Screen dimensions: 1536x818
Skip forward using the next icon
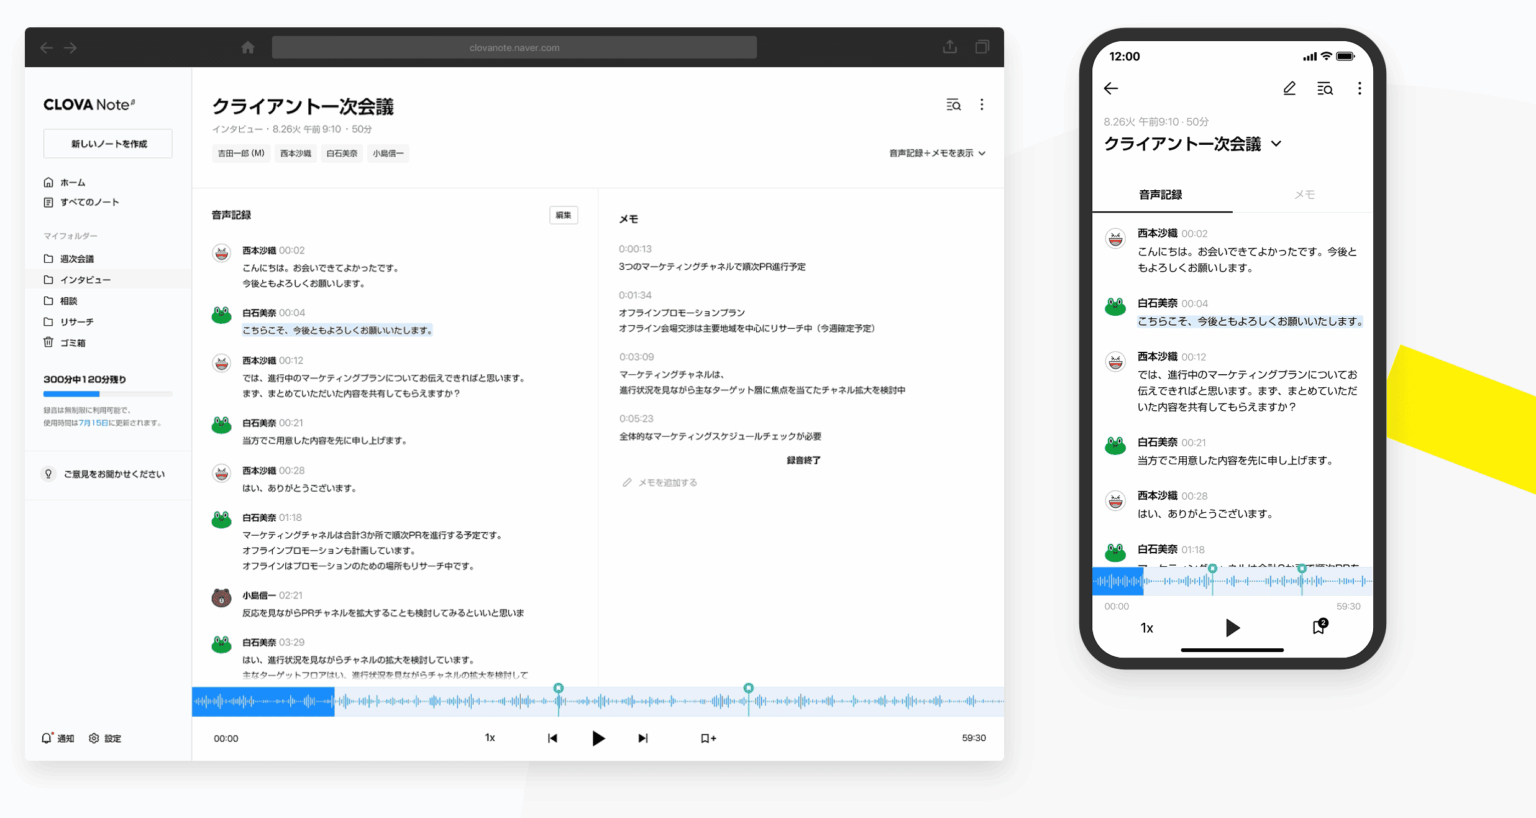[x=641, y=738]
